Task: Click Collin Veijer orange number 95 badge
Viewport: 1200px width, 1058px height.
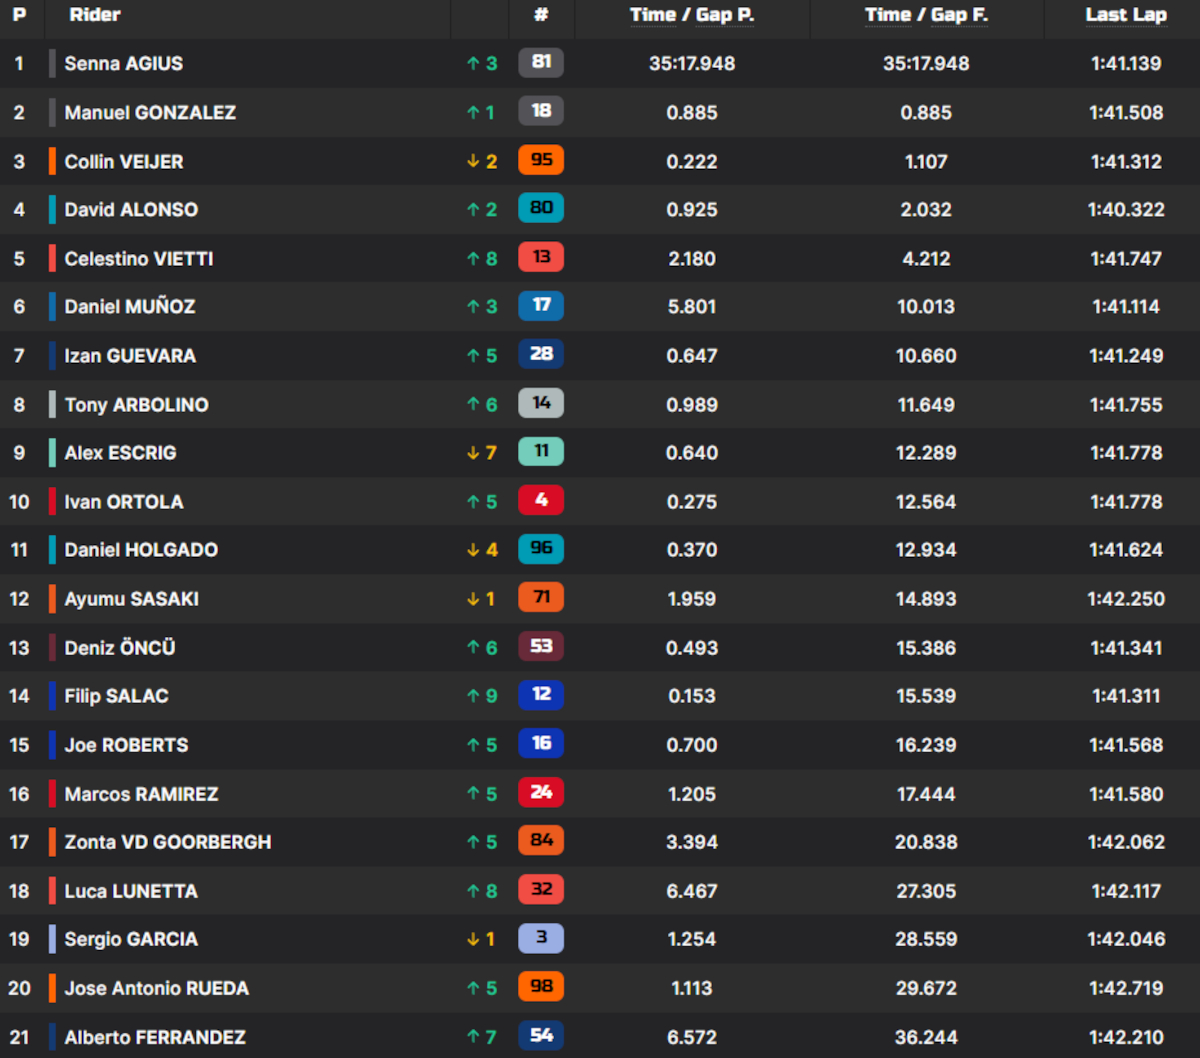Action: tap(541, 160)
